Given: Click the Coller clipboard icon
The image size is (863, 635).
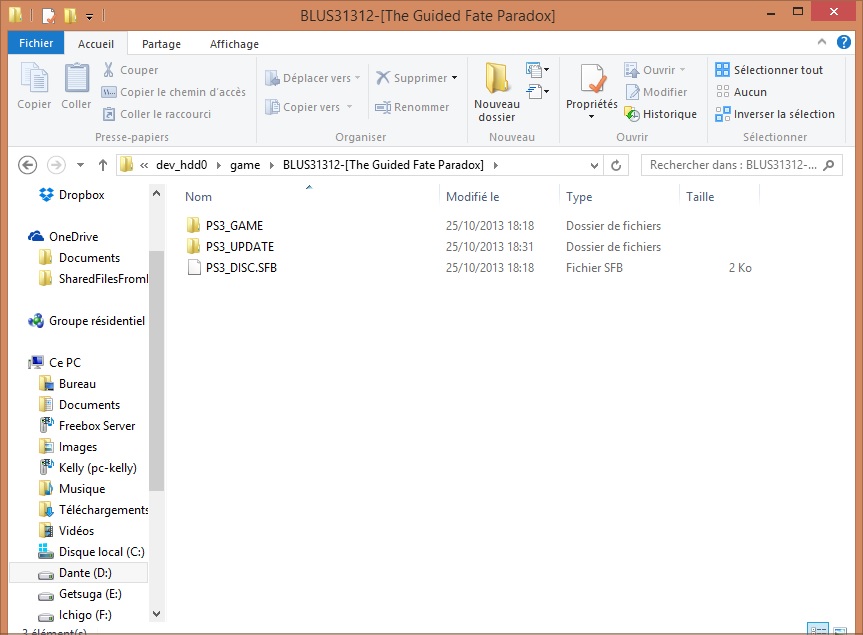Looking at the screenshot, I should pos(77,78).
